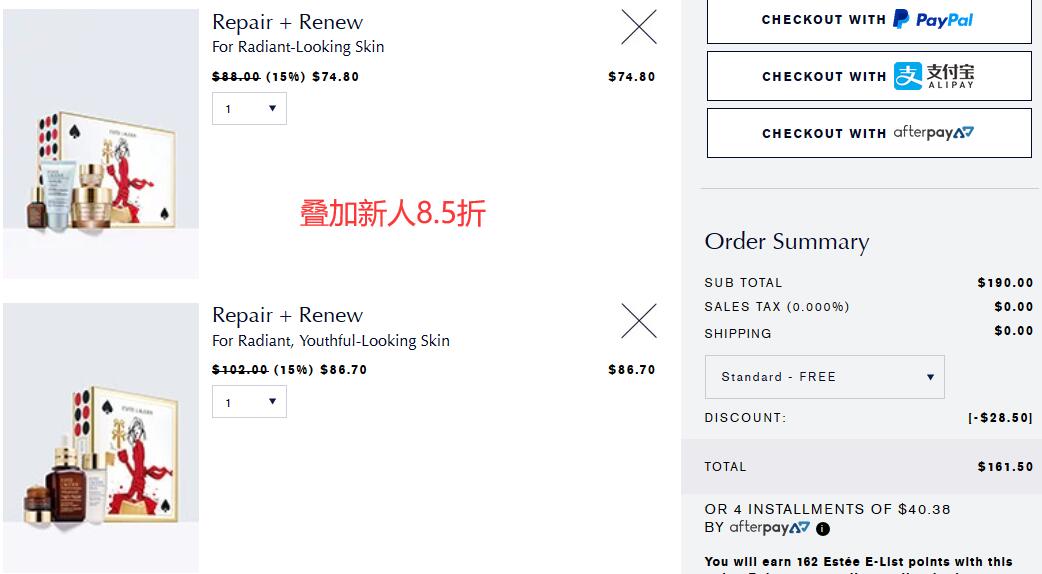This screenshot has height=574, width=1042.
Task: Click the Afterpay info icon
Action: (823, 529)
